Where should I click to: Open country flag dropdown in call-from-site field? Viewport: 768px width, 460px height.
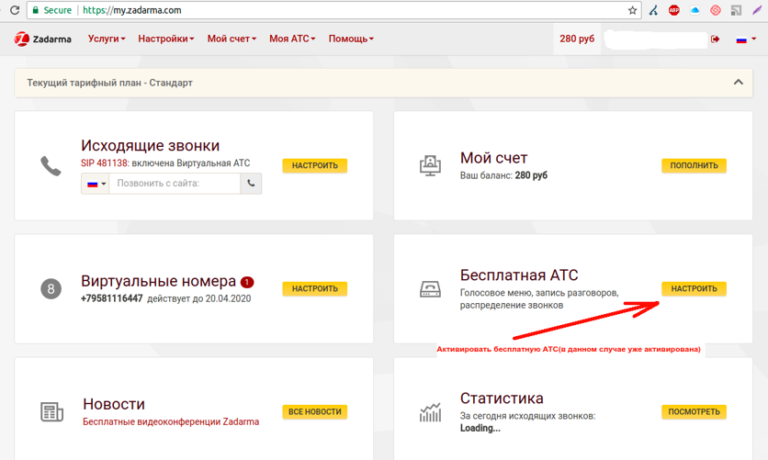(x=96, y=183)
